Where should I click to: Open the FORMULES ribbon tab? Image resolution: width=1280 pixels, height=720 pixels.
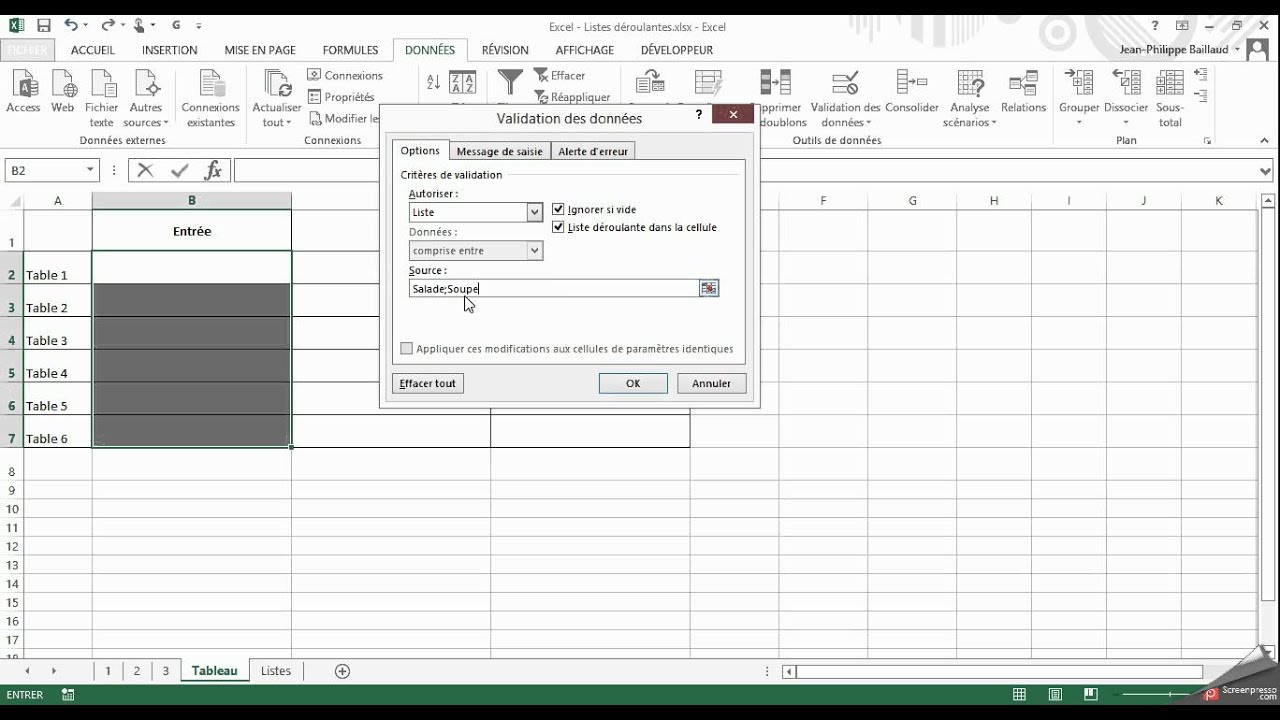point(350,50)
